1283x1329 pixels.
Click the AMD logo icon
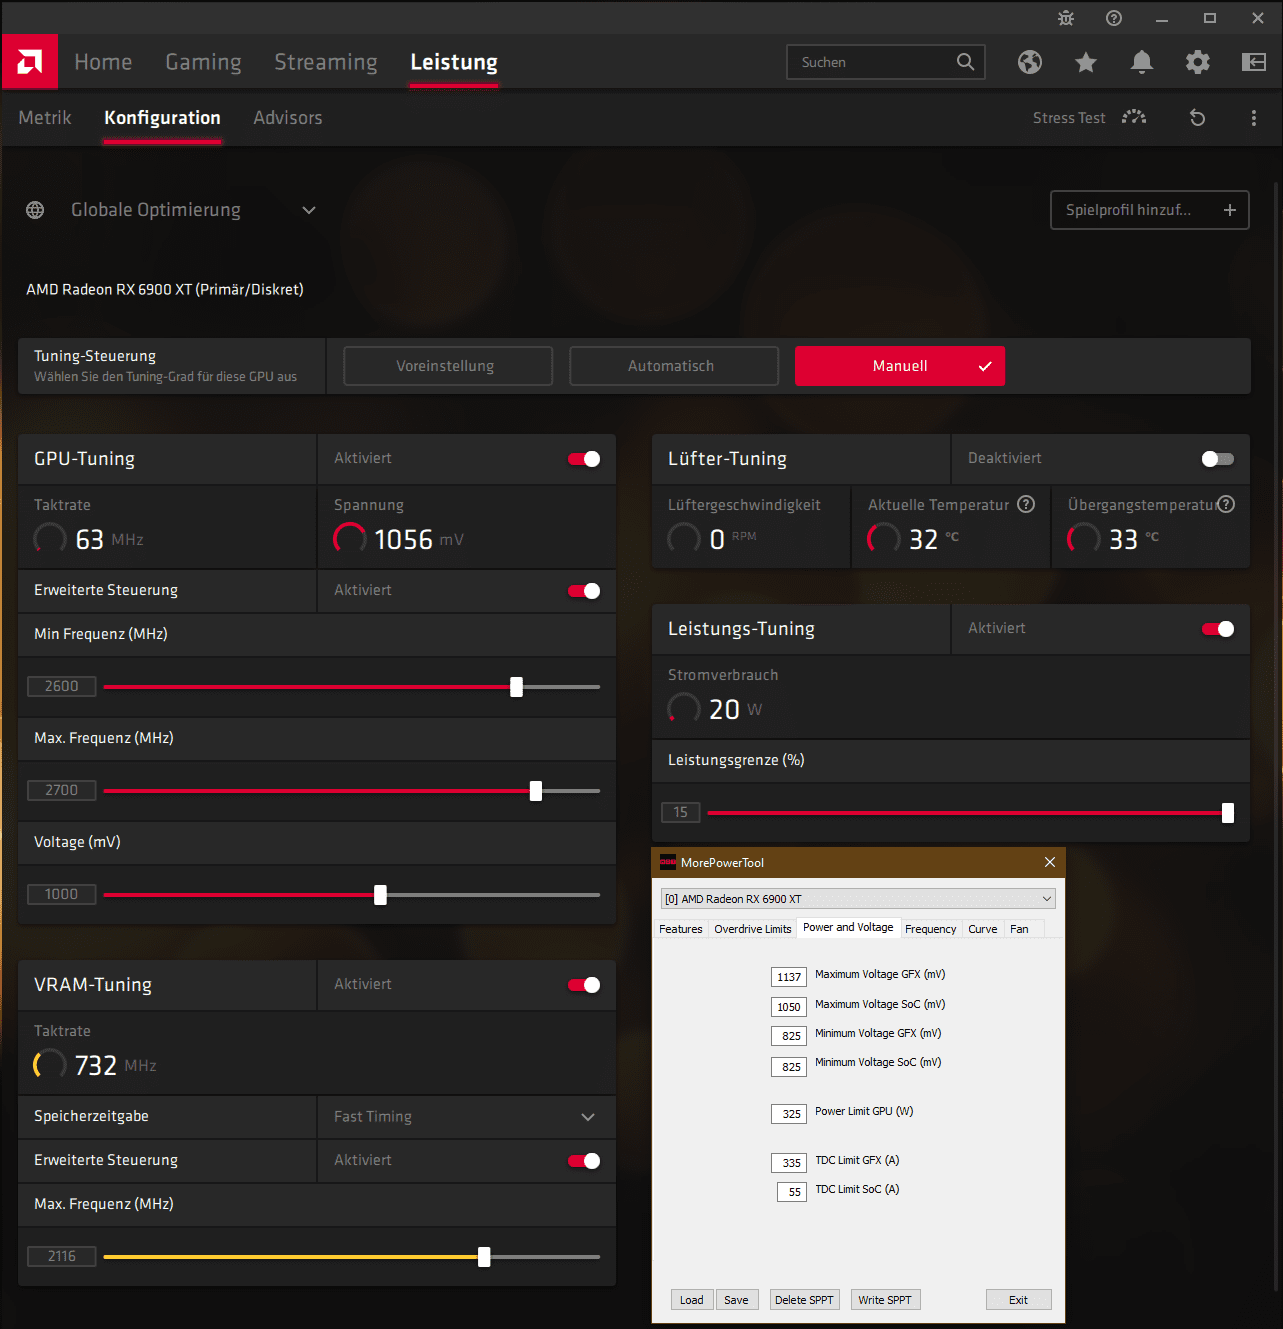pyautogui.click(x=30, y=62)
